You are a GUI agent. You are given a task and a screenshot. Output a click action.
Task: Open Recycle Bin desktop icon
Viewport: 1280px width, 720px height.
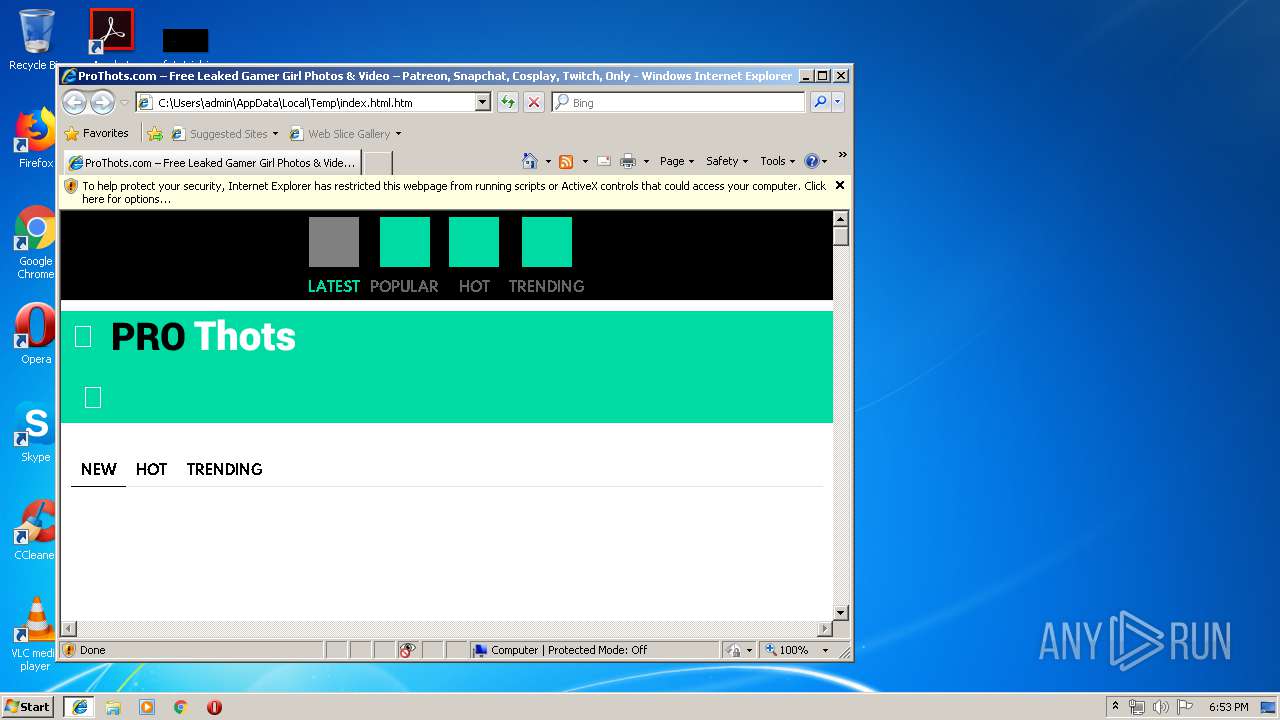(x=36, y=40)
